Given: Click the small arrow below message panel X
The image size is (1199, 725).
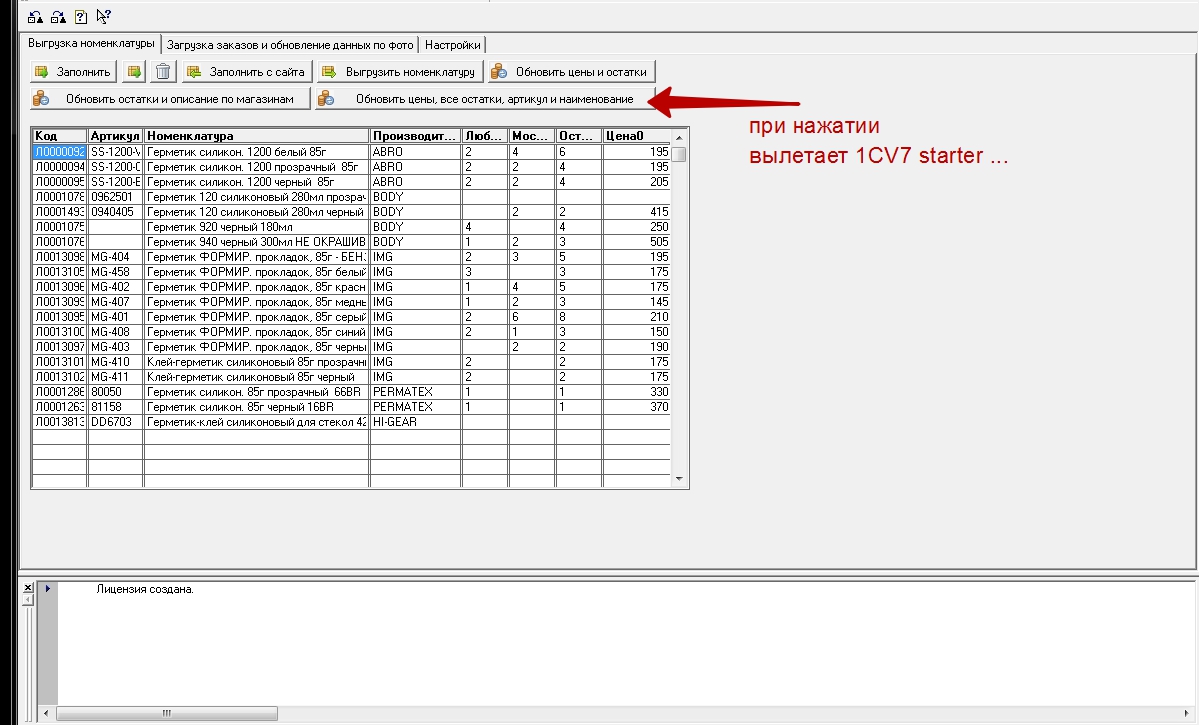Looking at the screenshot, I should pyautogui.click(x=28, y=600).
